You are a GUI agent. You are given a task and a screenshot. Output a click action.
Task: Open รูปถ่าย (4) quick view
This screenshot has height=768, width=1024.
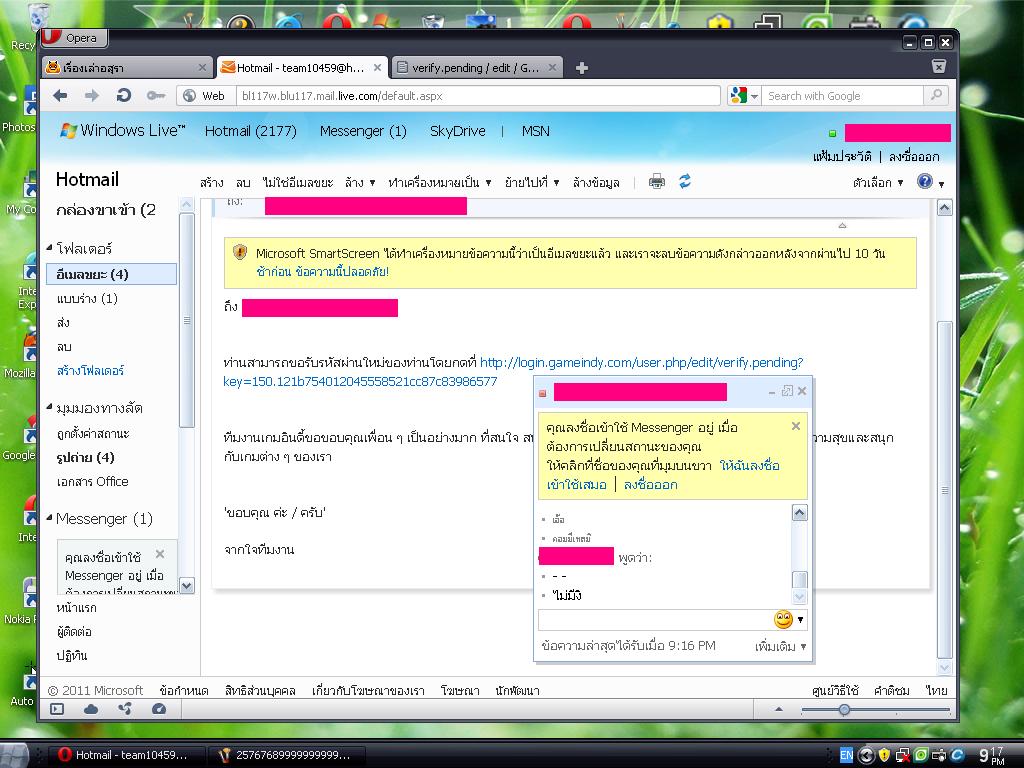click(86, 457)
